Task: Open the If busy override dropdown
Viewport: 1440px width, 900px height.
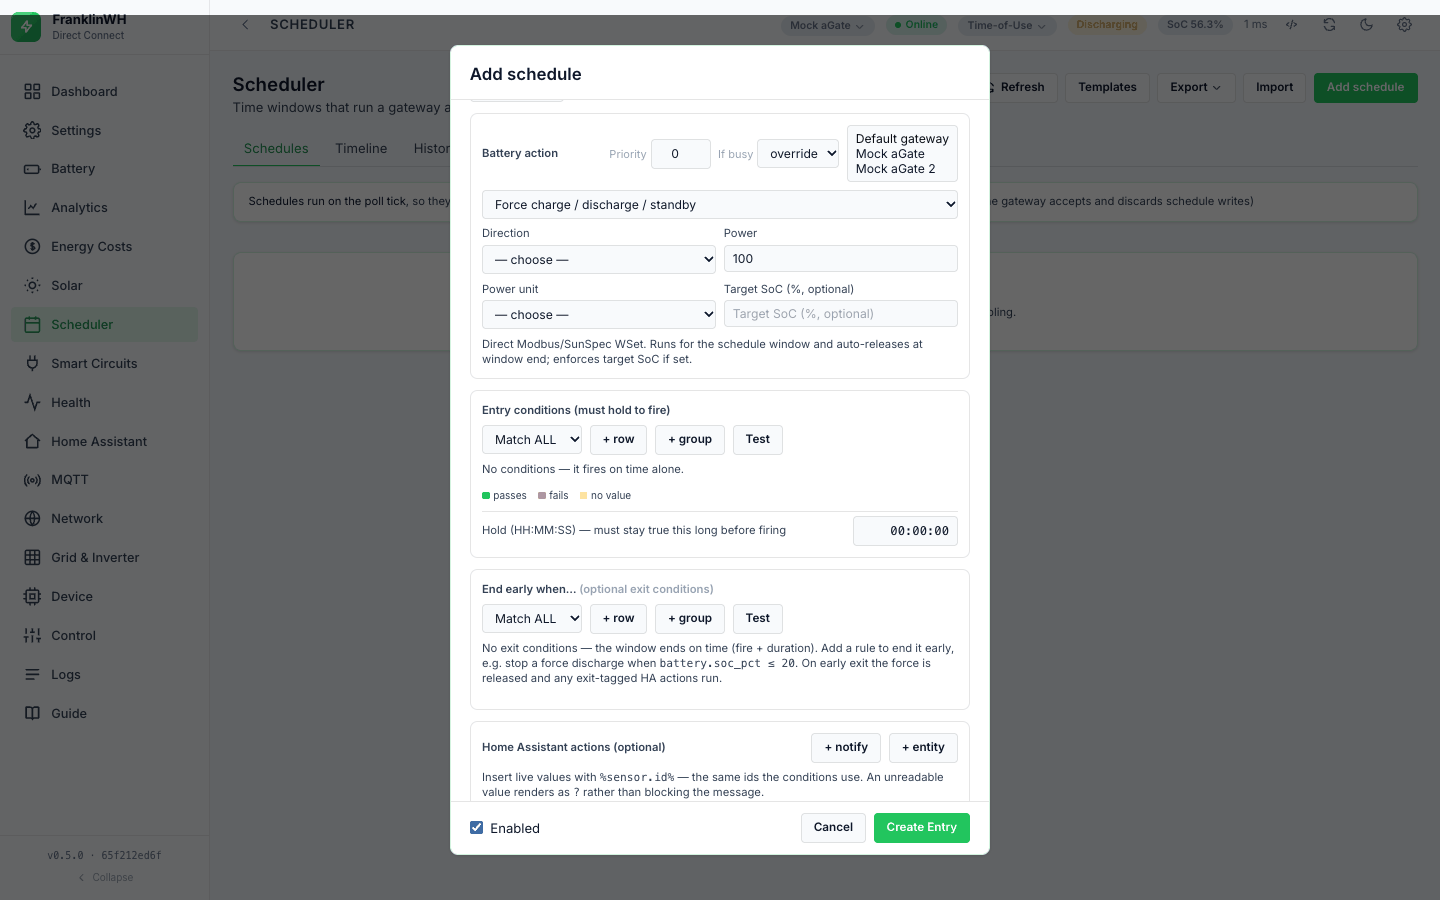Action: click(798, 154)
